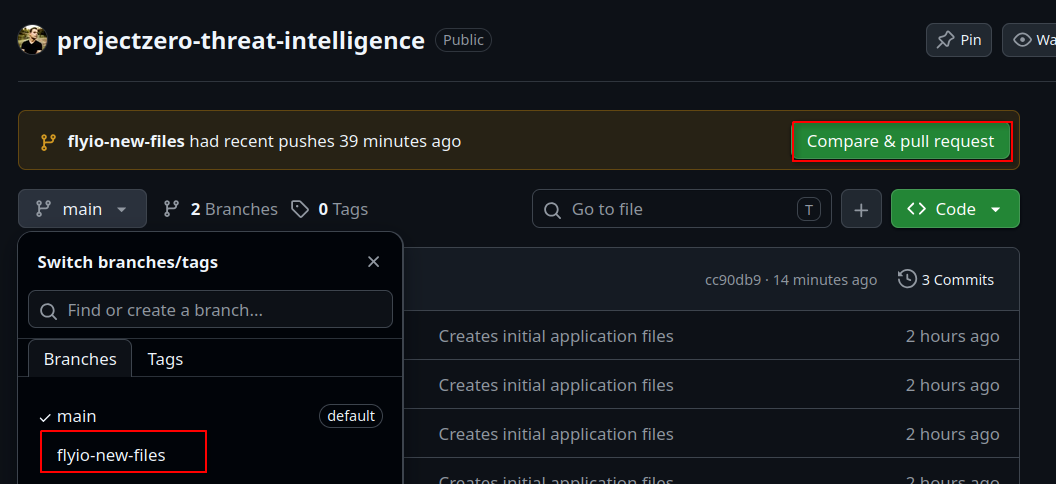This screenshot has height=484, width=1056.
Task: Click the Switch branches/tags heading text
Action: pos(128,262)
